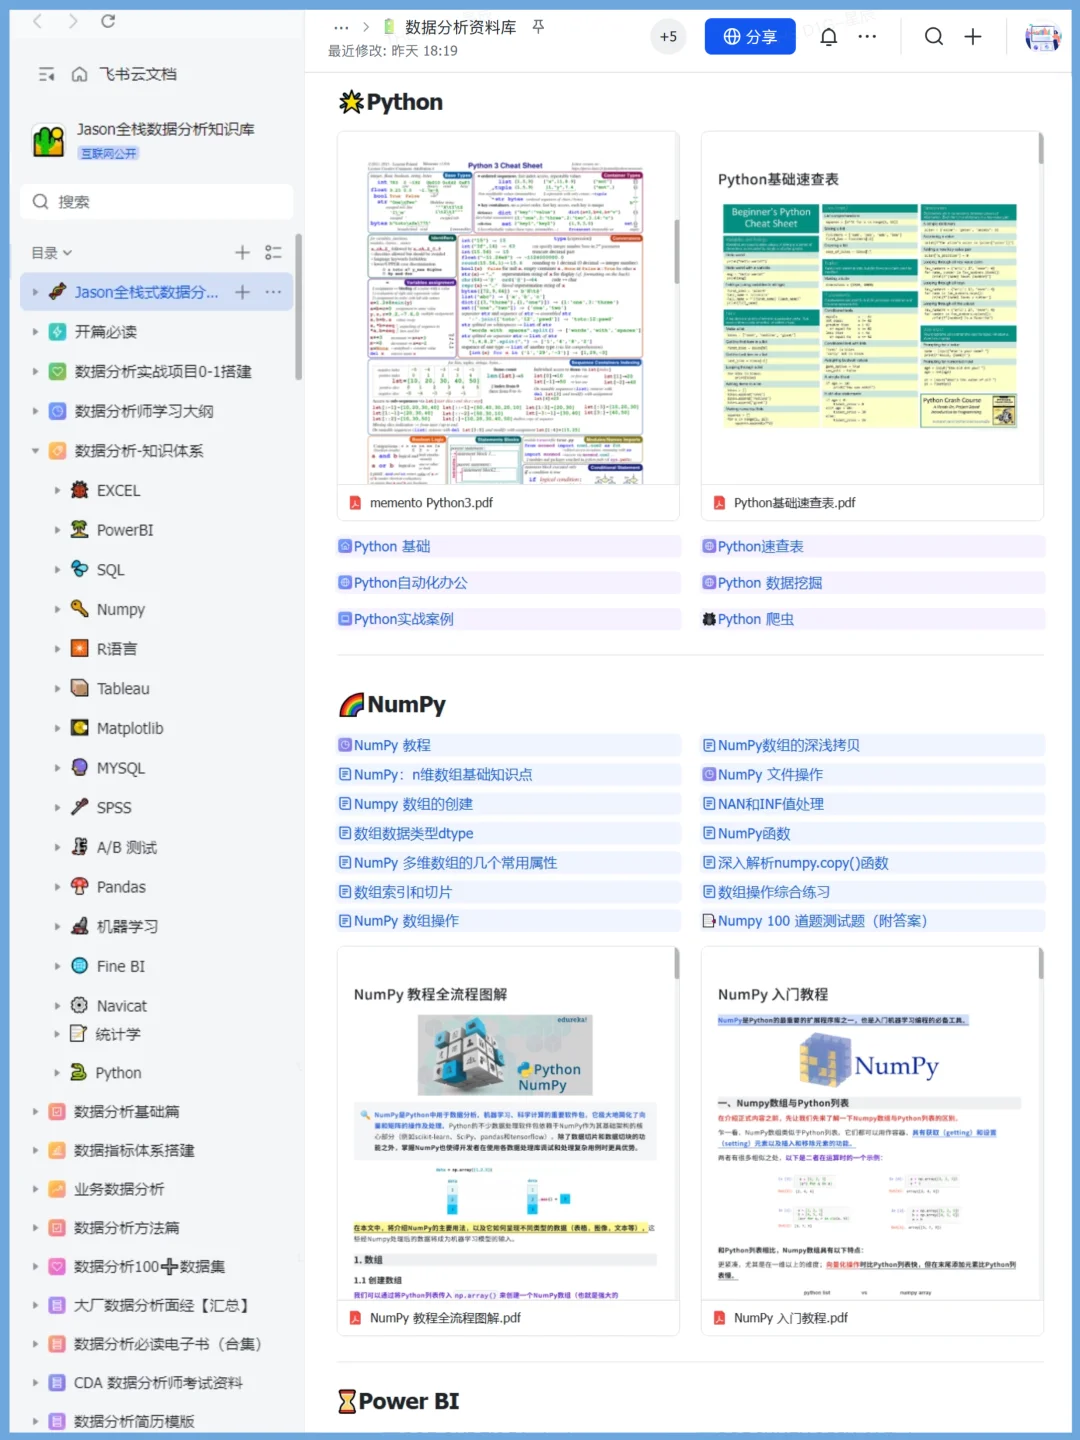This screenshot has width=1080, height=1440.
Task: Expand 数据分析实战项目0-1搭建 node
Action: (35, 372)
